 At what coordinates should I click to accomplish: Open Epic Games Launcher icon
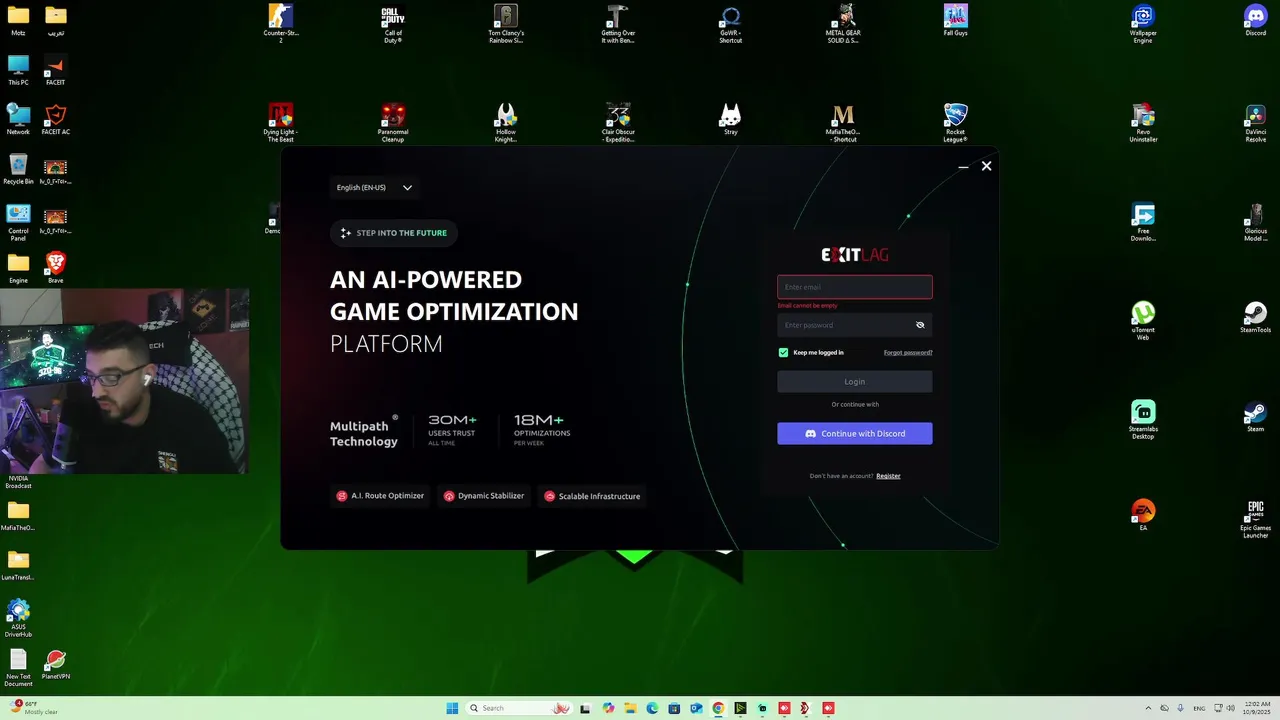[1256, 518]
